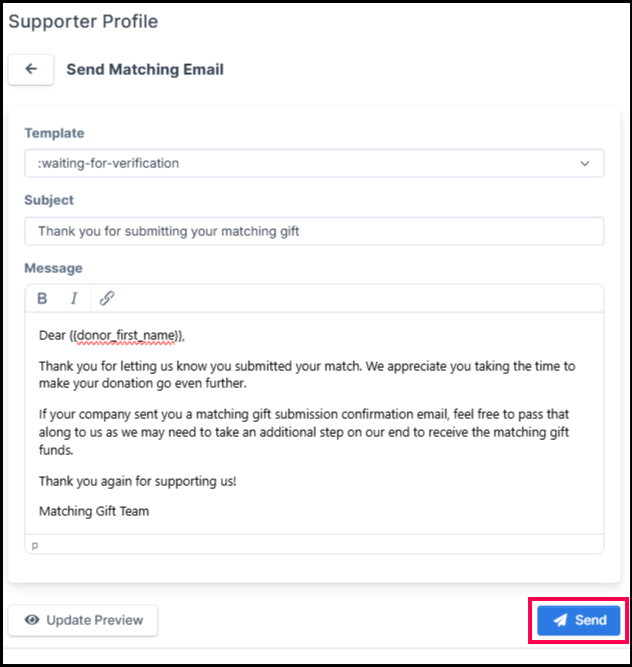Click the back arrow icon
The width and height of the screenshot is (632, 667).
point(31,70)
